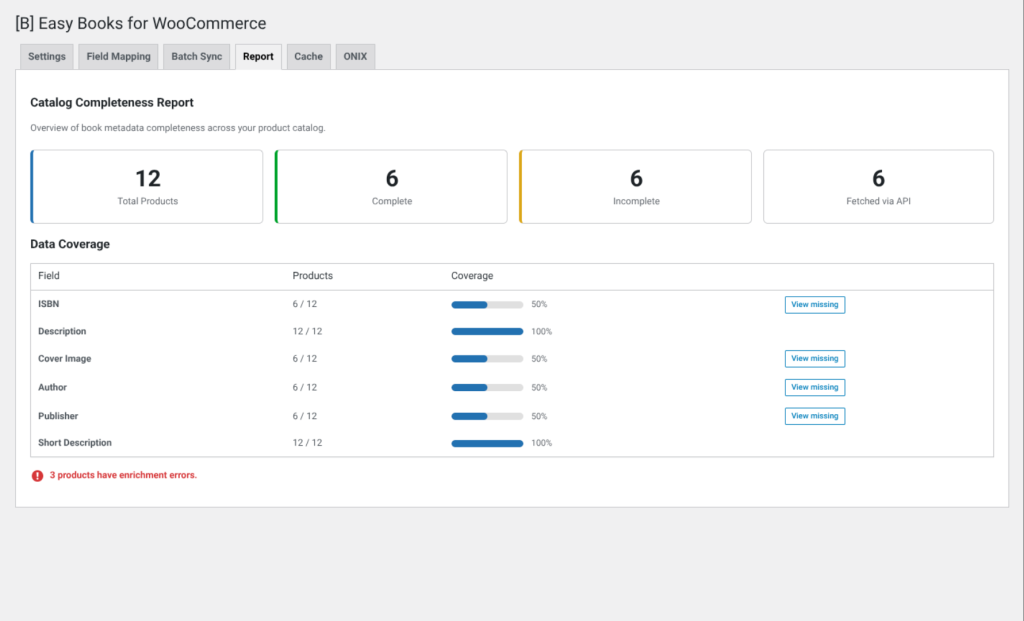Click the Field column header

(x=49, y=276)
